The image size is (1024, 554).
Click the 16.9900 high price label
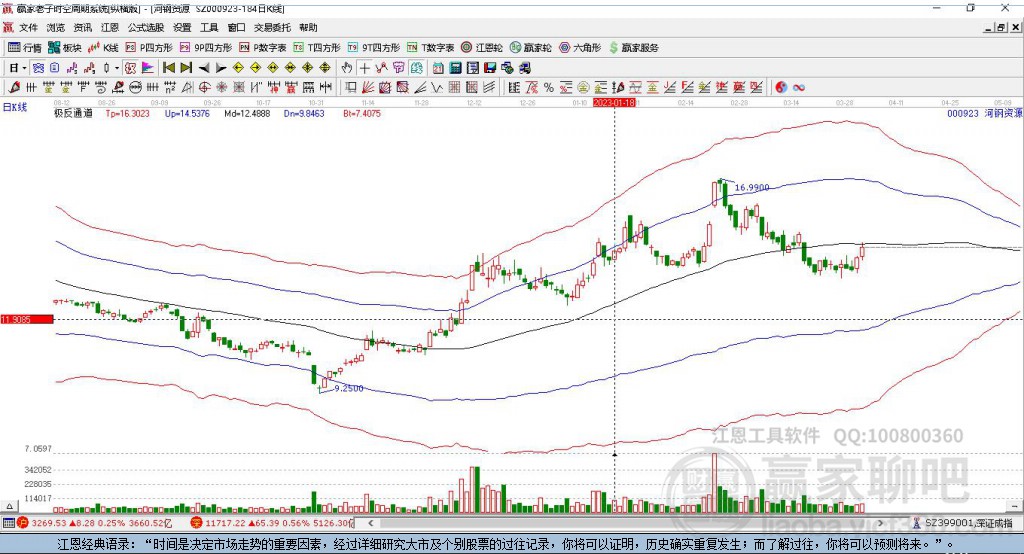point(752,187)
